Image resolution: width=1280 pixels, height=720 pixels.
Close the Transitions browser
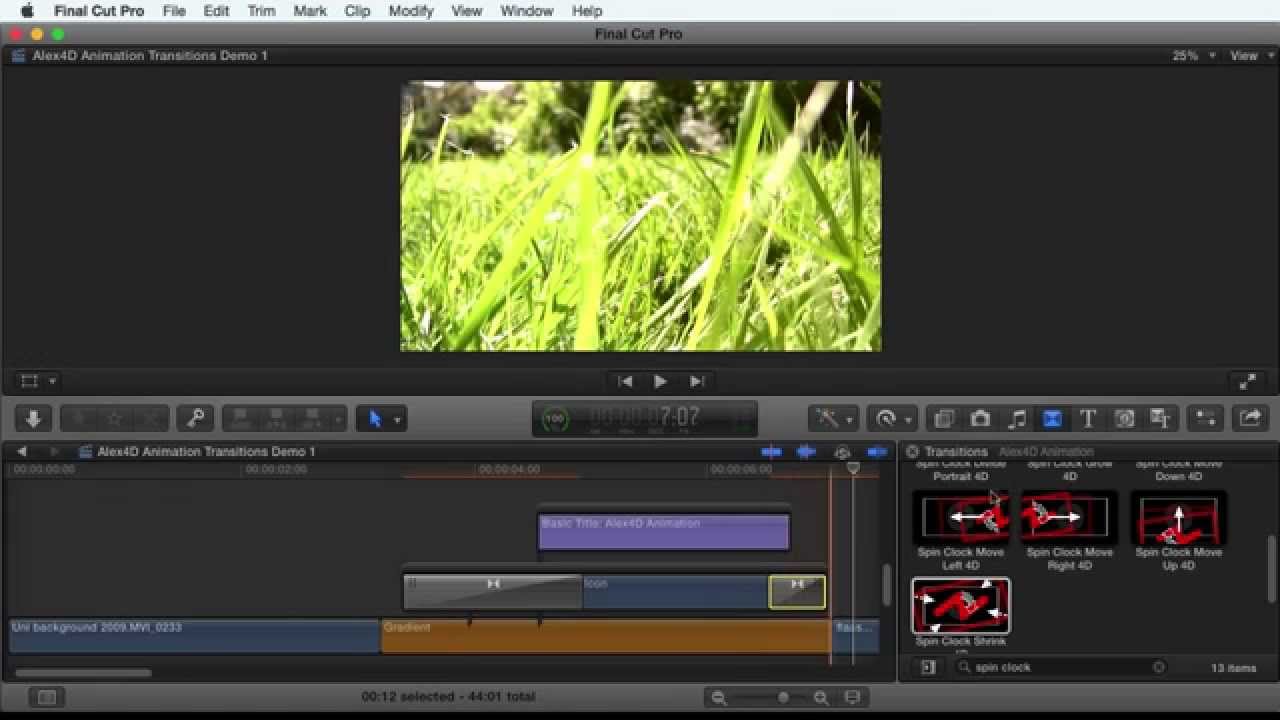click(912, 452)
